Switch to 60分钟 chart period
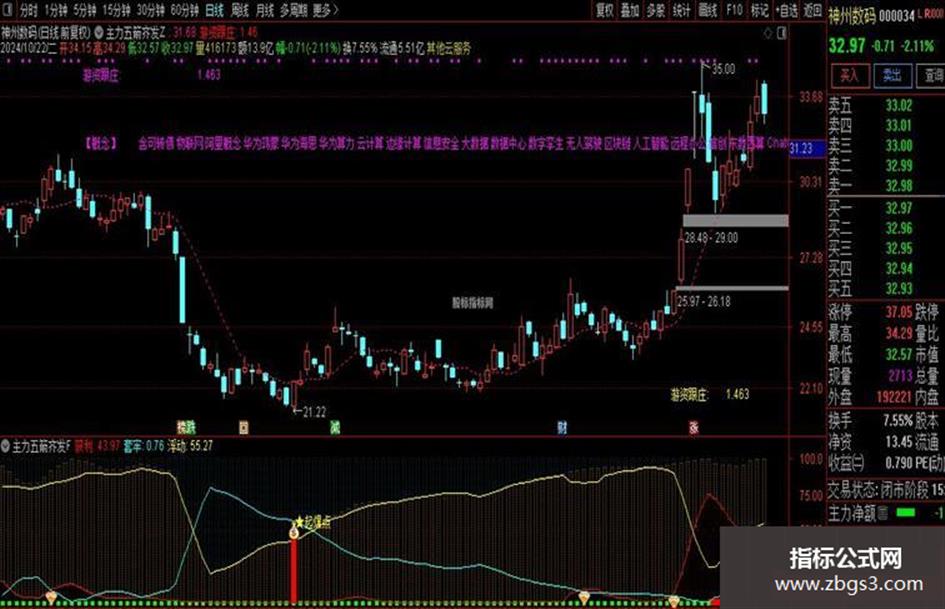945x609 pixels. click(x=184, y=10)
